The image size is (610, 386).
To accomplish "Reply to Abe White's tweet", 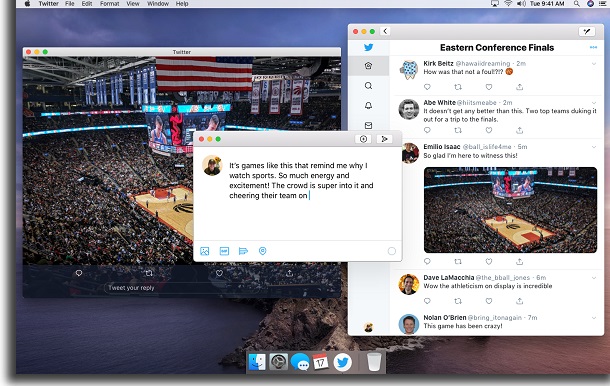I will coord(427,130).
